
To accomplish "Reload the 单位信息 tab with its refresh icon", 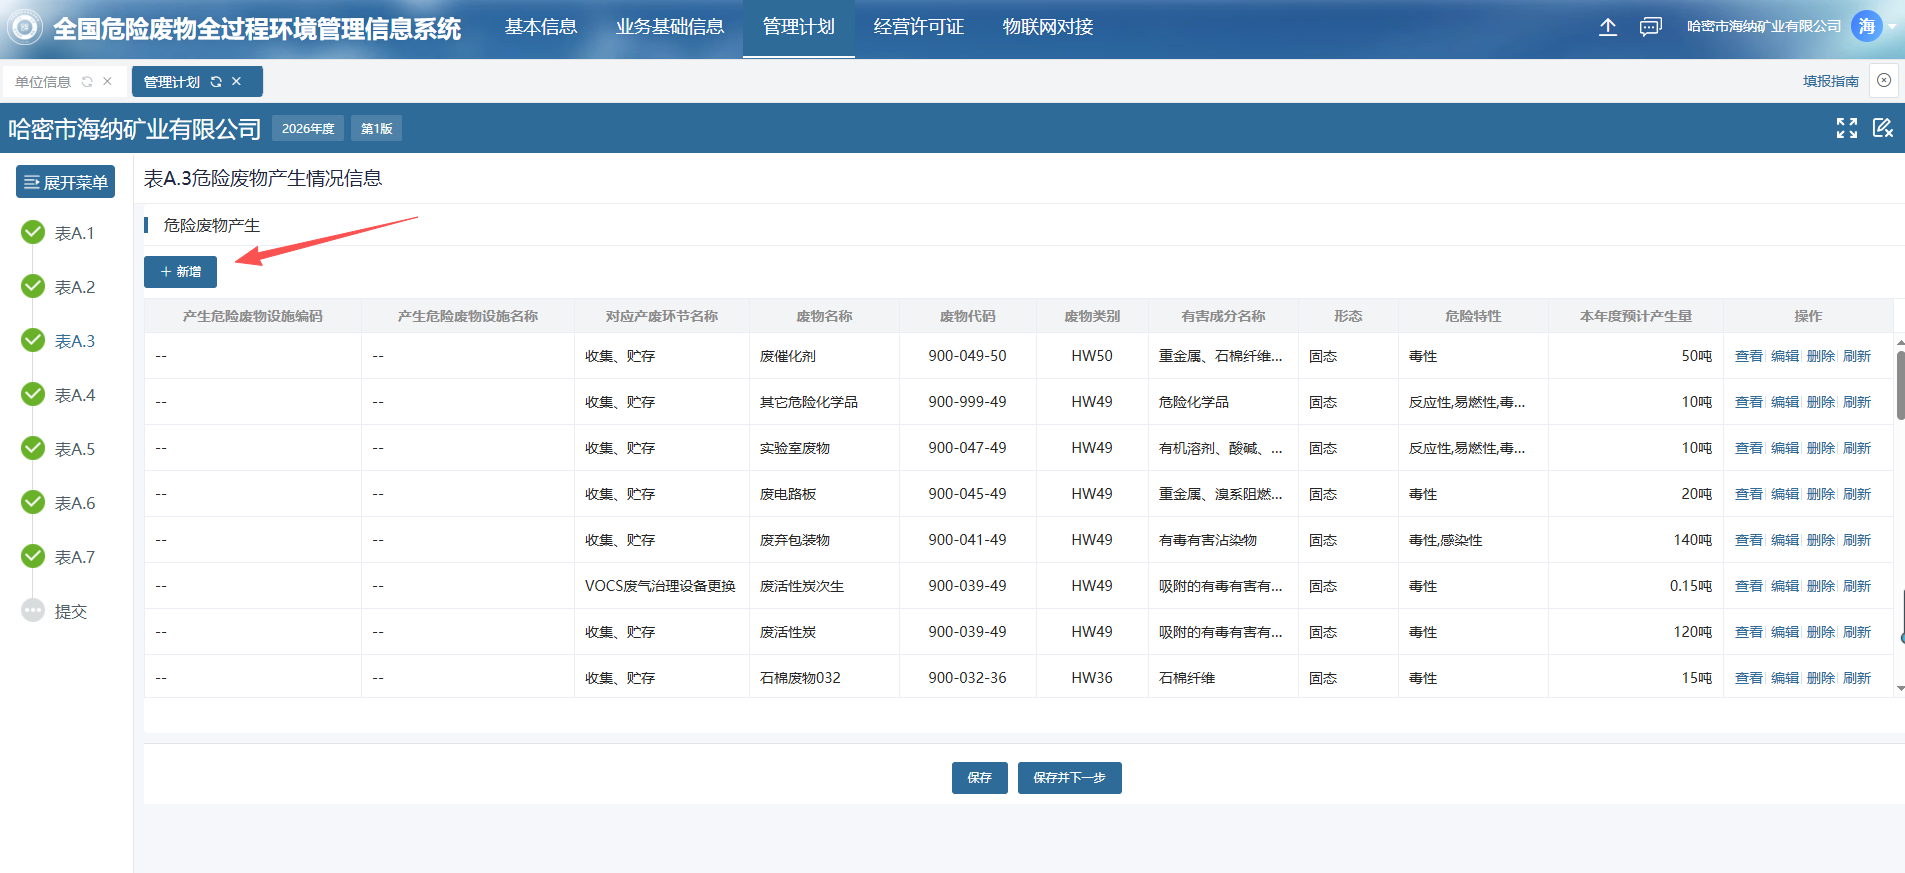I will [87, 82].
